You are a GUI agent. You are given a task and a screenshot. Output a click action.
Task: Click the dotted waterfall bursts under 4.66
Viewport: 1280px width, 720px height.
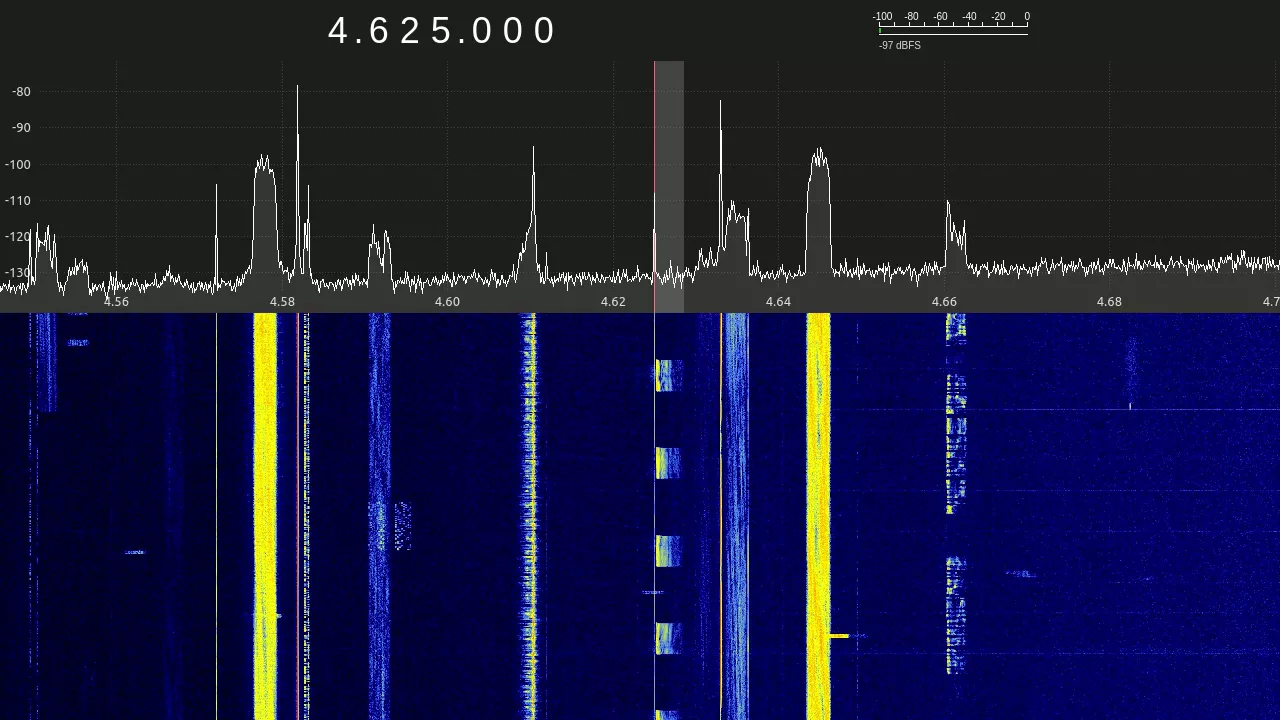pos(956,493)
